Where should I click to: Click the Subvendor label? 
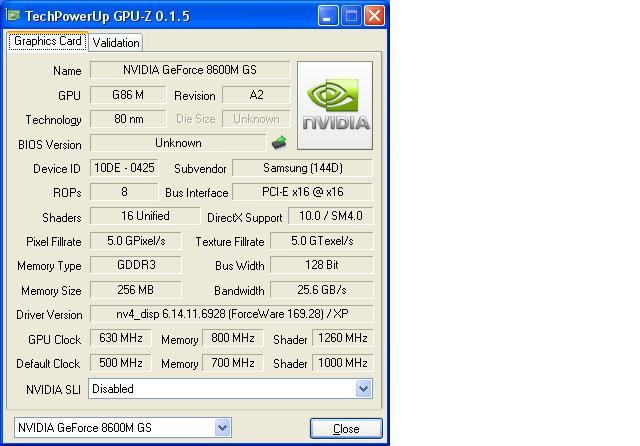(x=200, y=169)
